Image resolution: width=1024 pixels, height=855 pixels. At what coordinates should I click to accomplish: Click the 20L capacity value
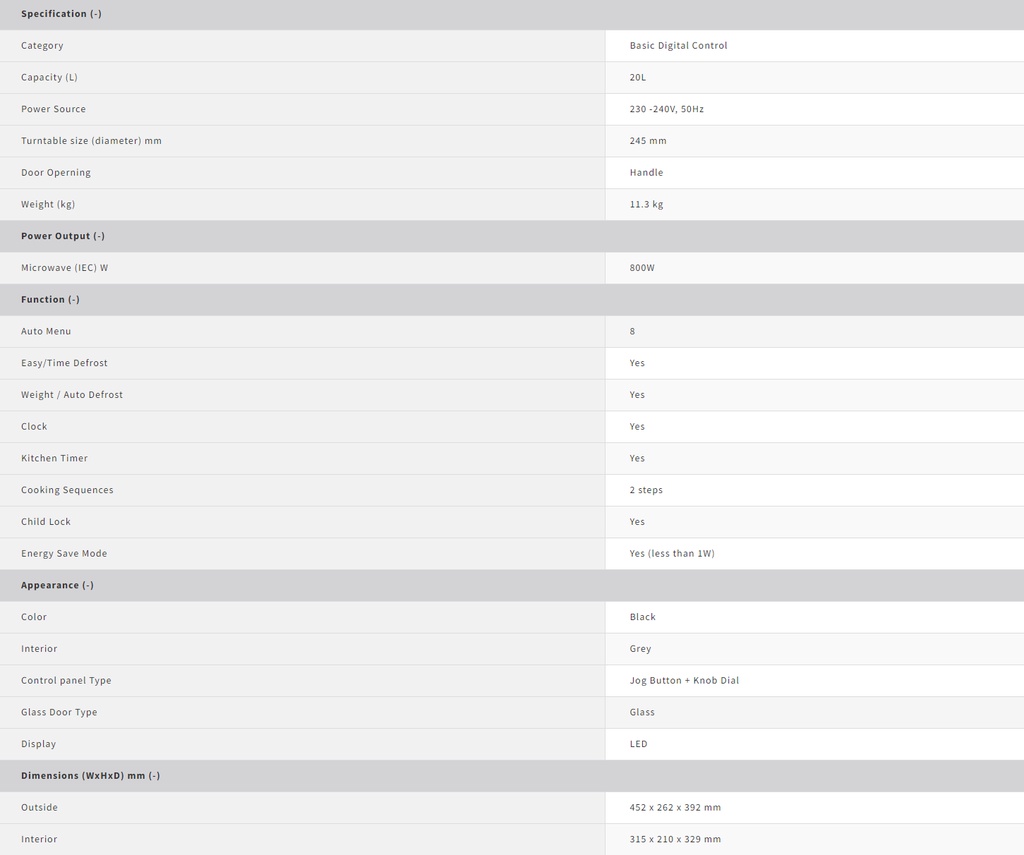638,78
